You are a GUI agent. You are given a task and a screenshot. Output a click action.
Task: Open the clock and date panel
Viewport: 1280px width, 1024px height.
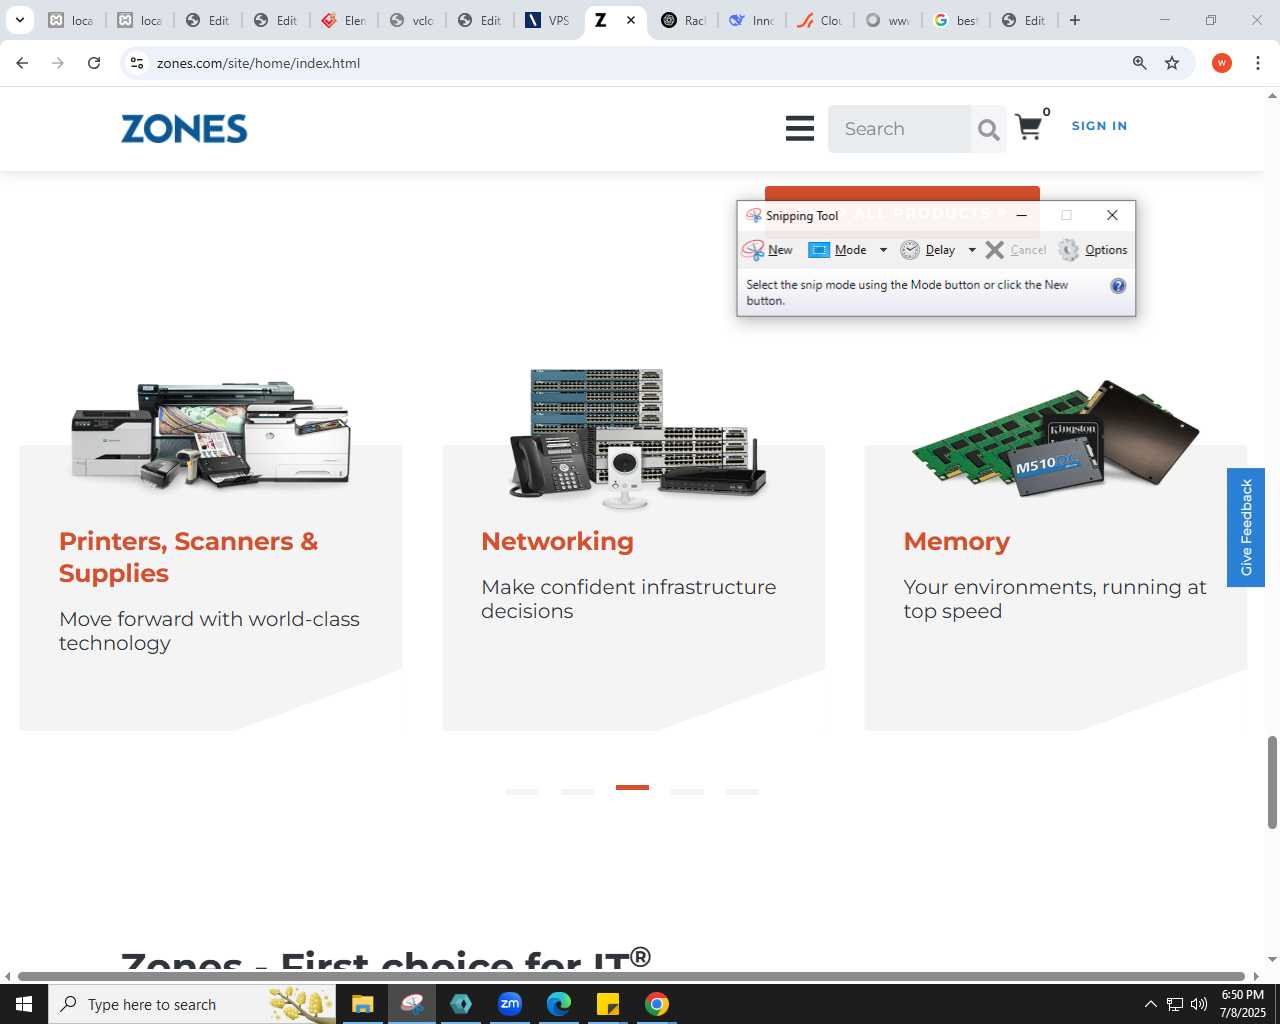[x=1242, y=1004]
